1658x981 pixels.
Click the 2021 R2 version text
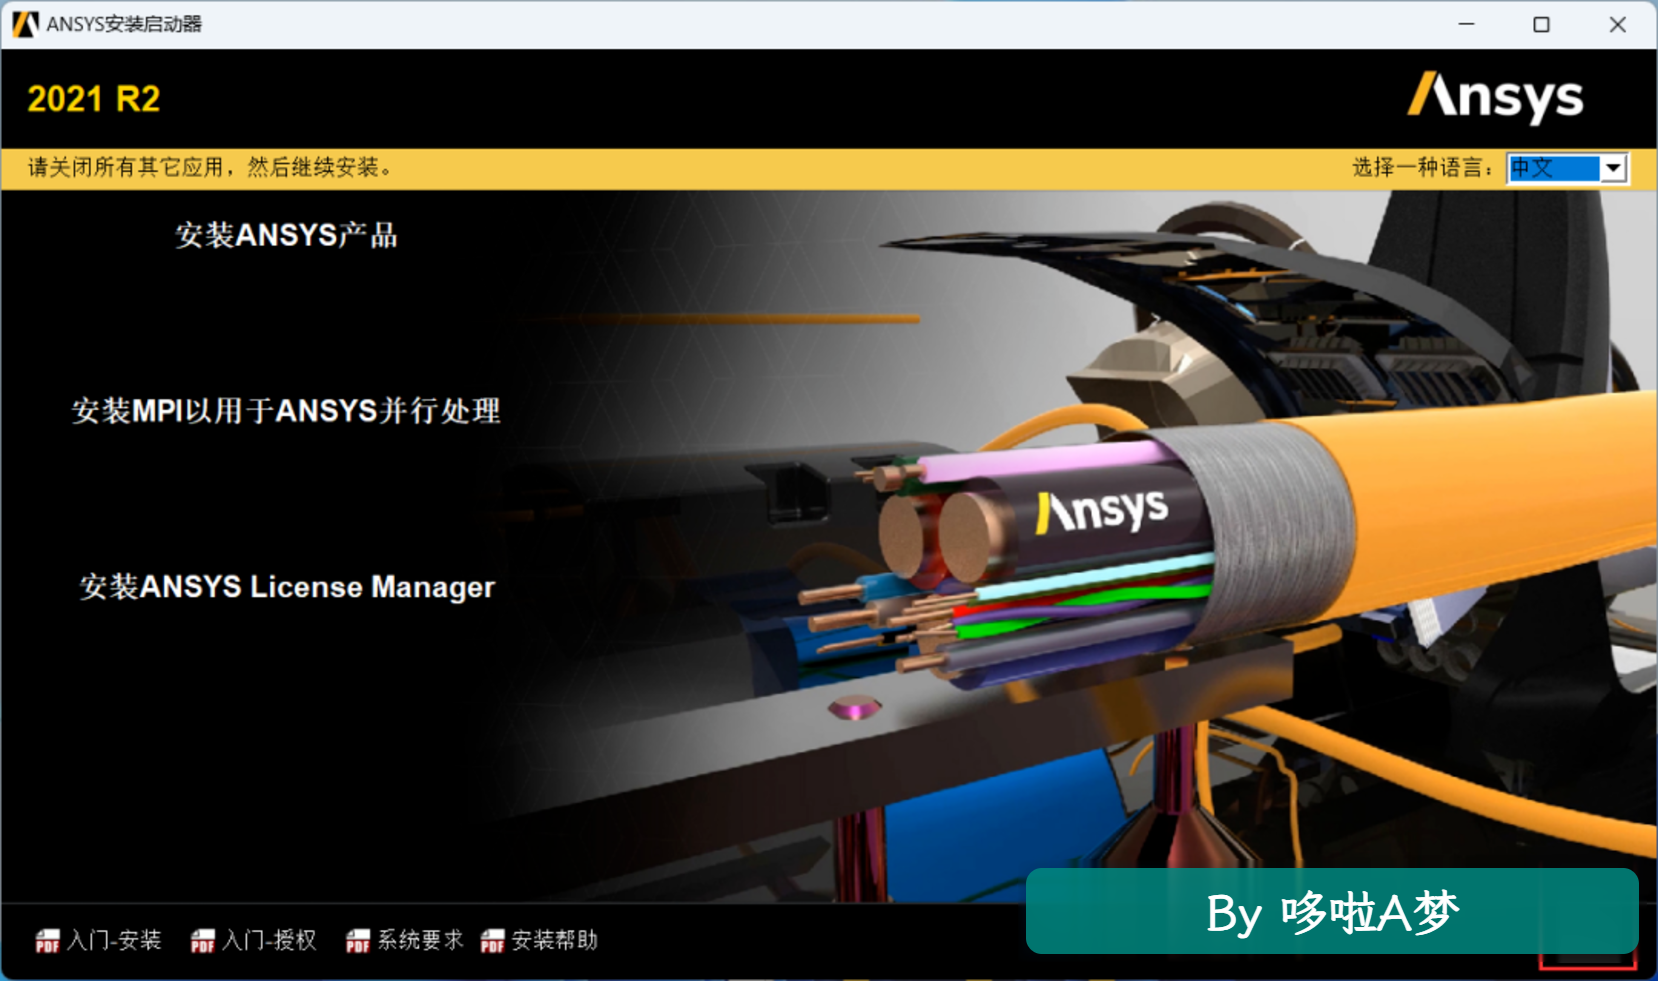(93, 99)
